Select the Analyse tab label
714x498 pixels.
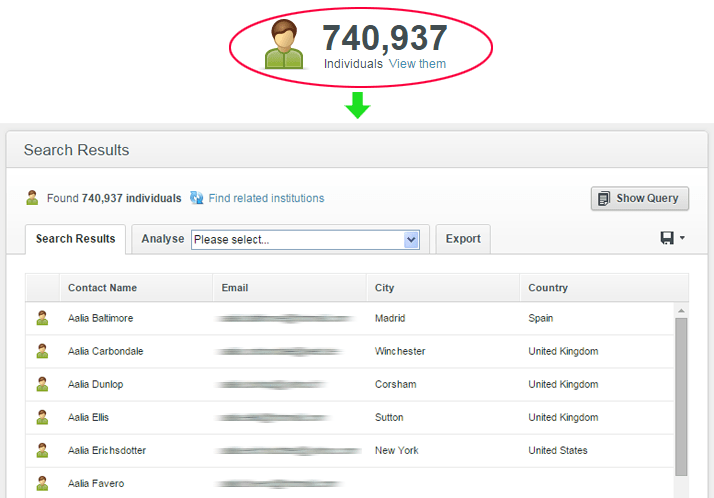pos(162,239)
